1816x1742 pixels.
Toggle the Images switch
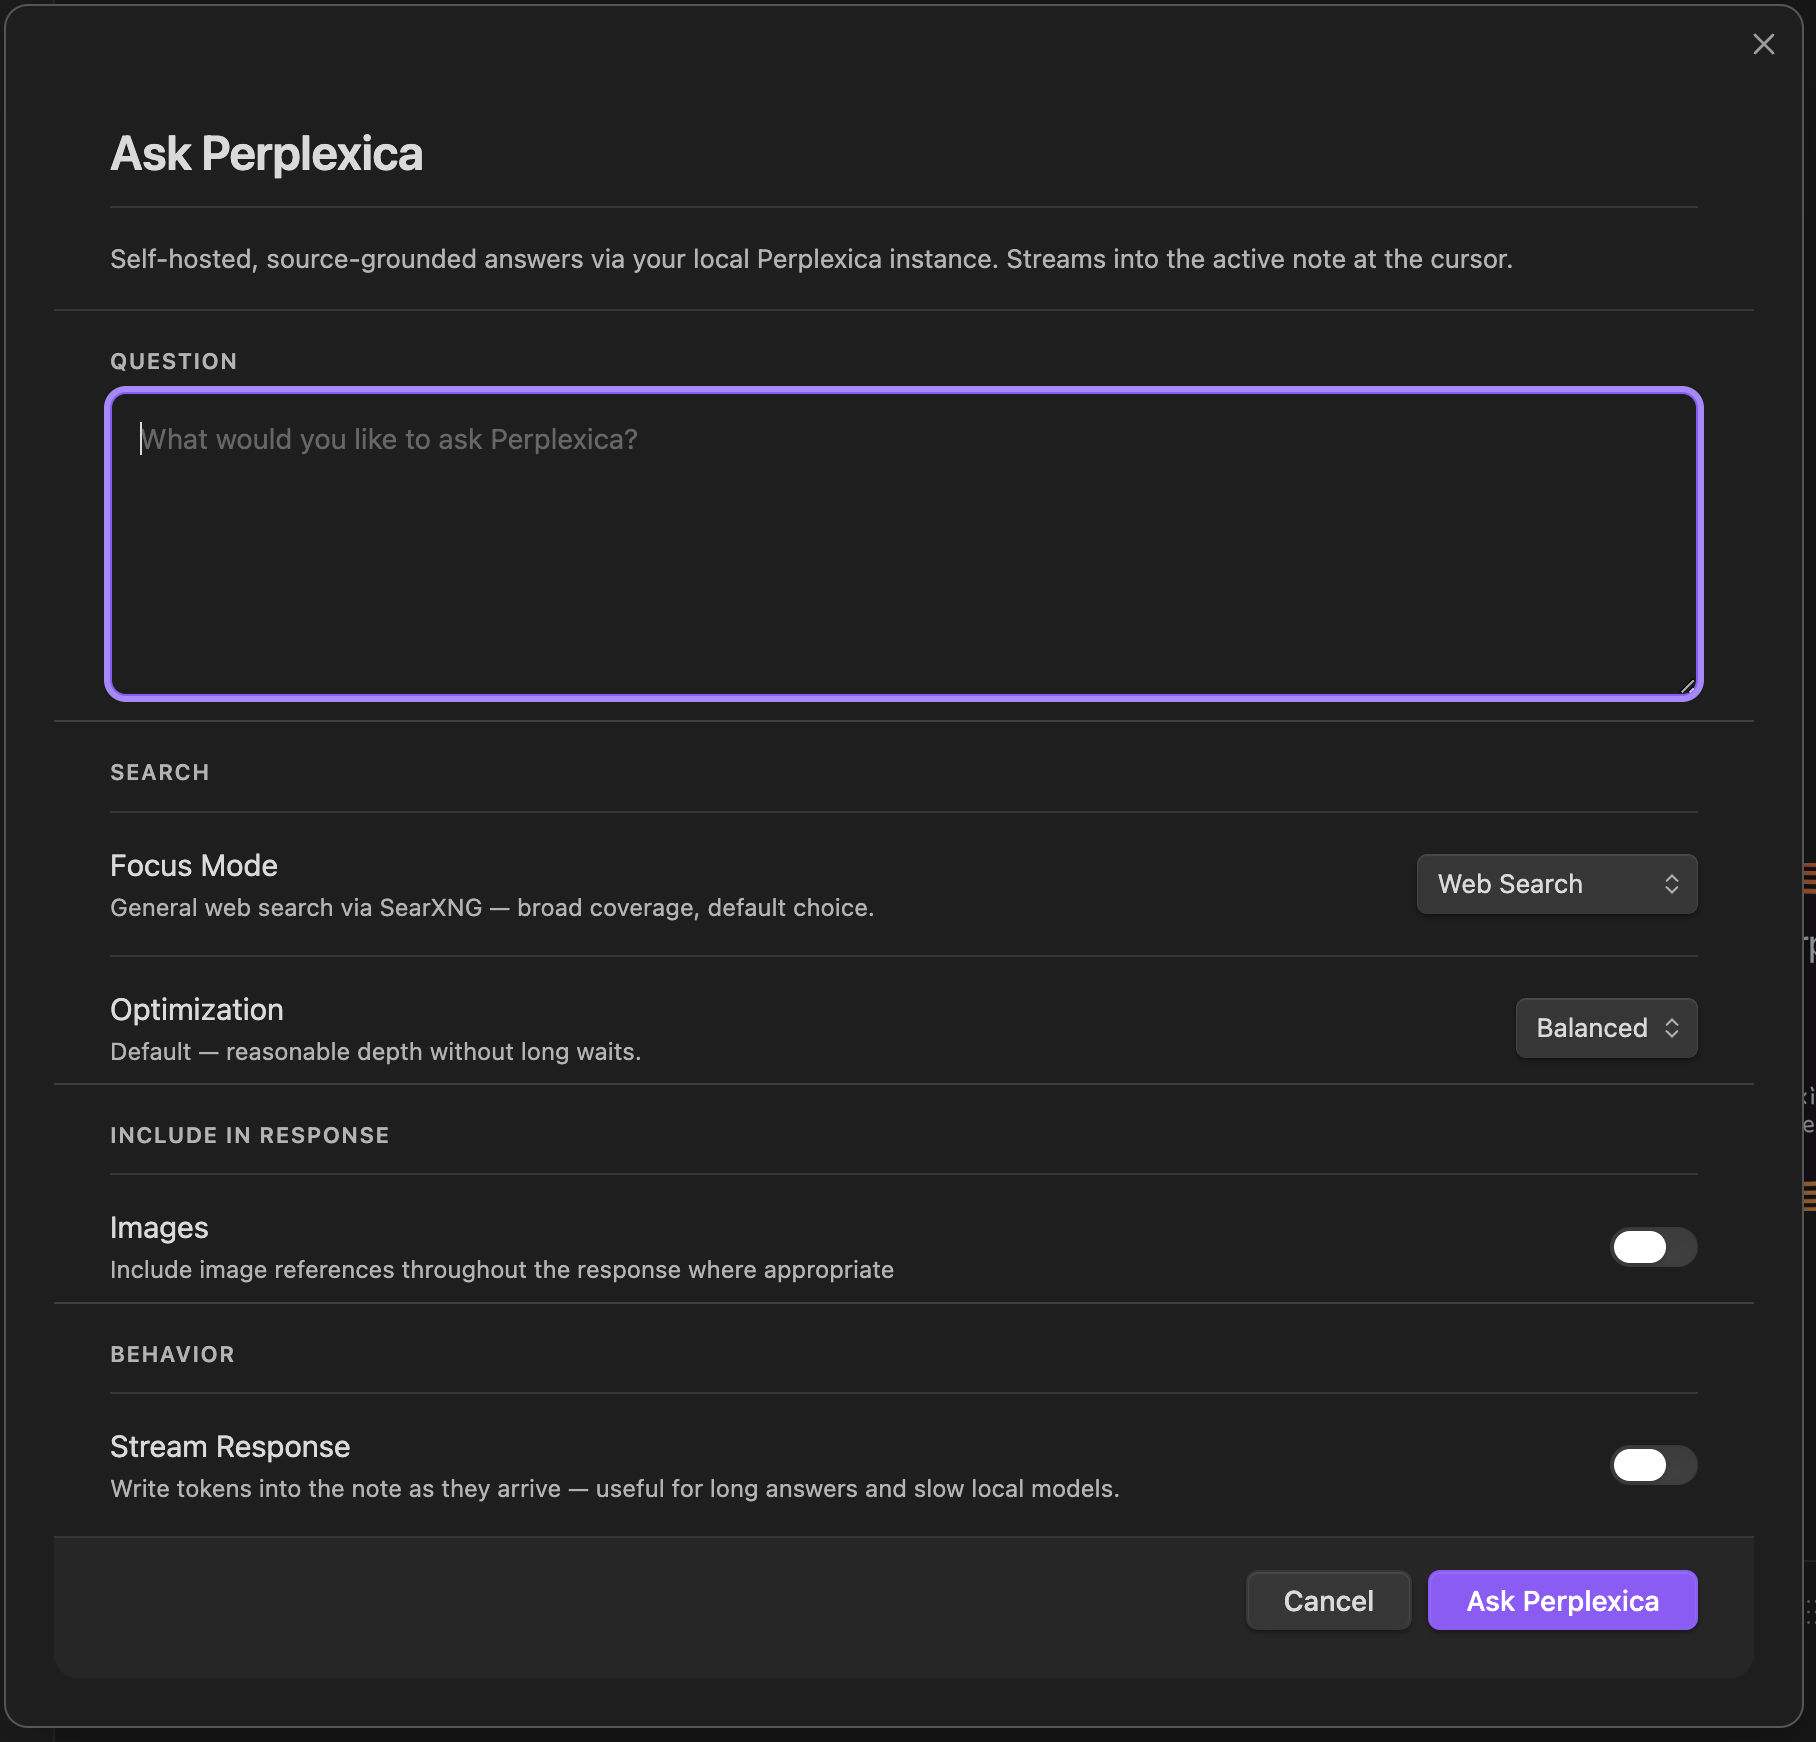1654,1247
